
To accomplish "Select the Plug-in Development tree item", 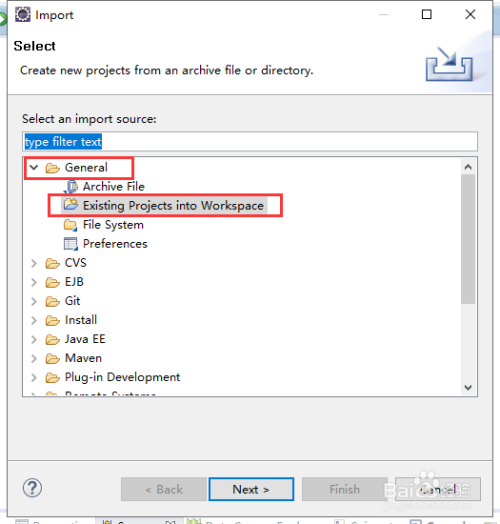I will tap(122, 377).
